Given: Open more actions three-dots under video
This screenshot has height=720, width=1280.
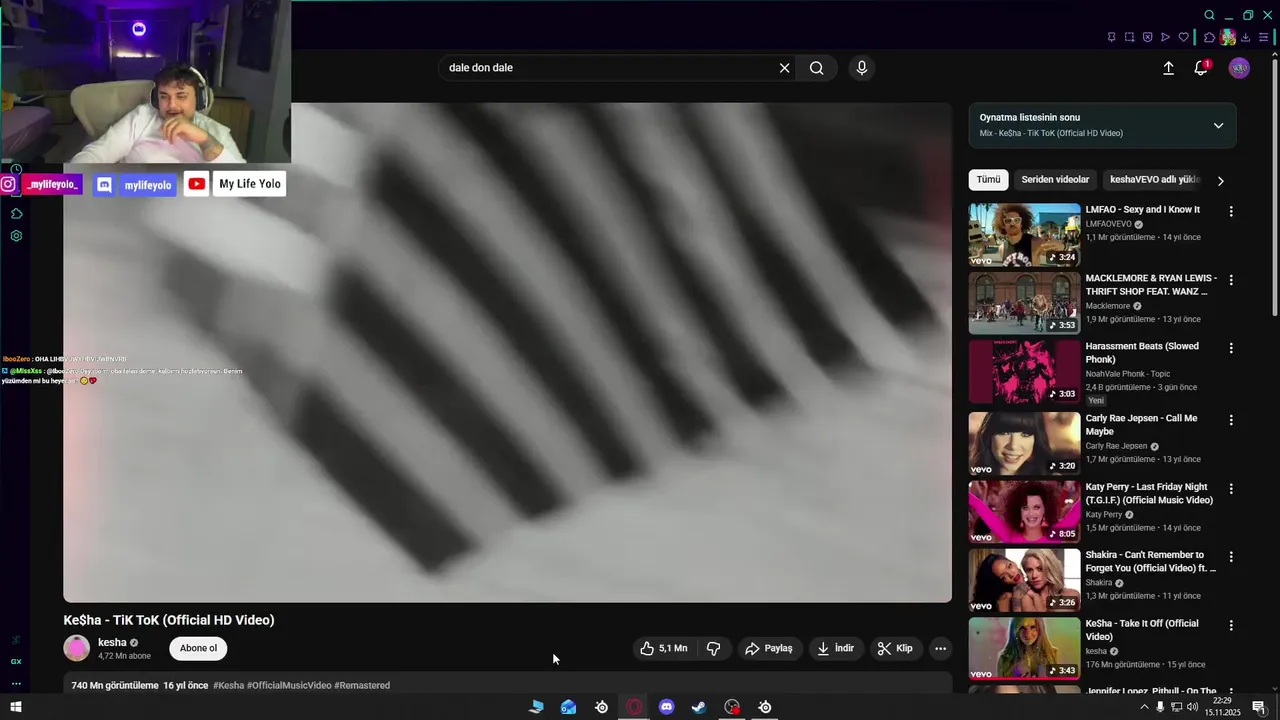Looking at the screenshot, I should 940,648.
